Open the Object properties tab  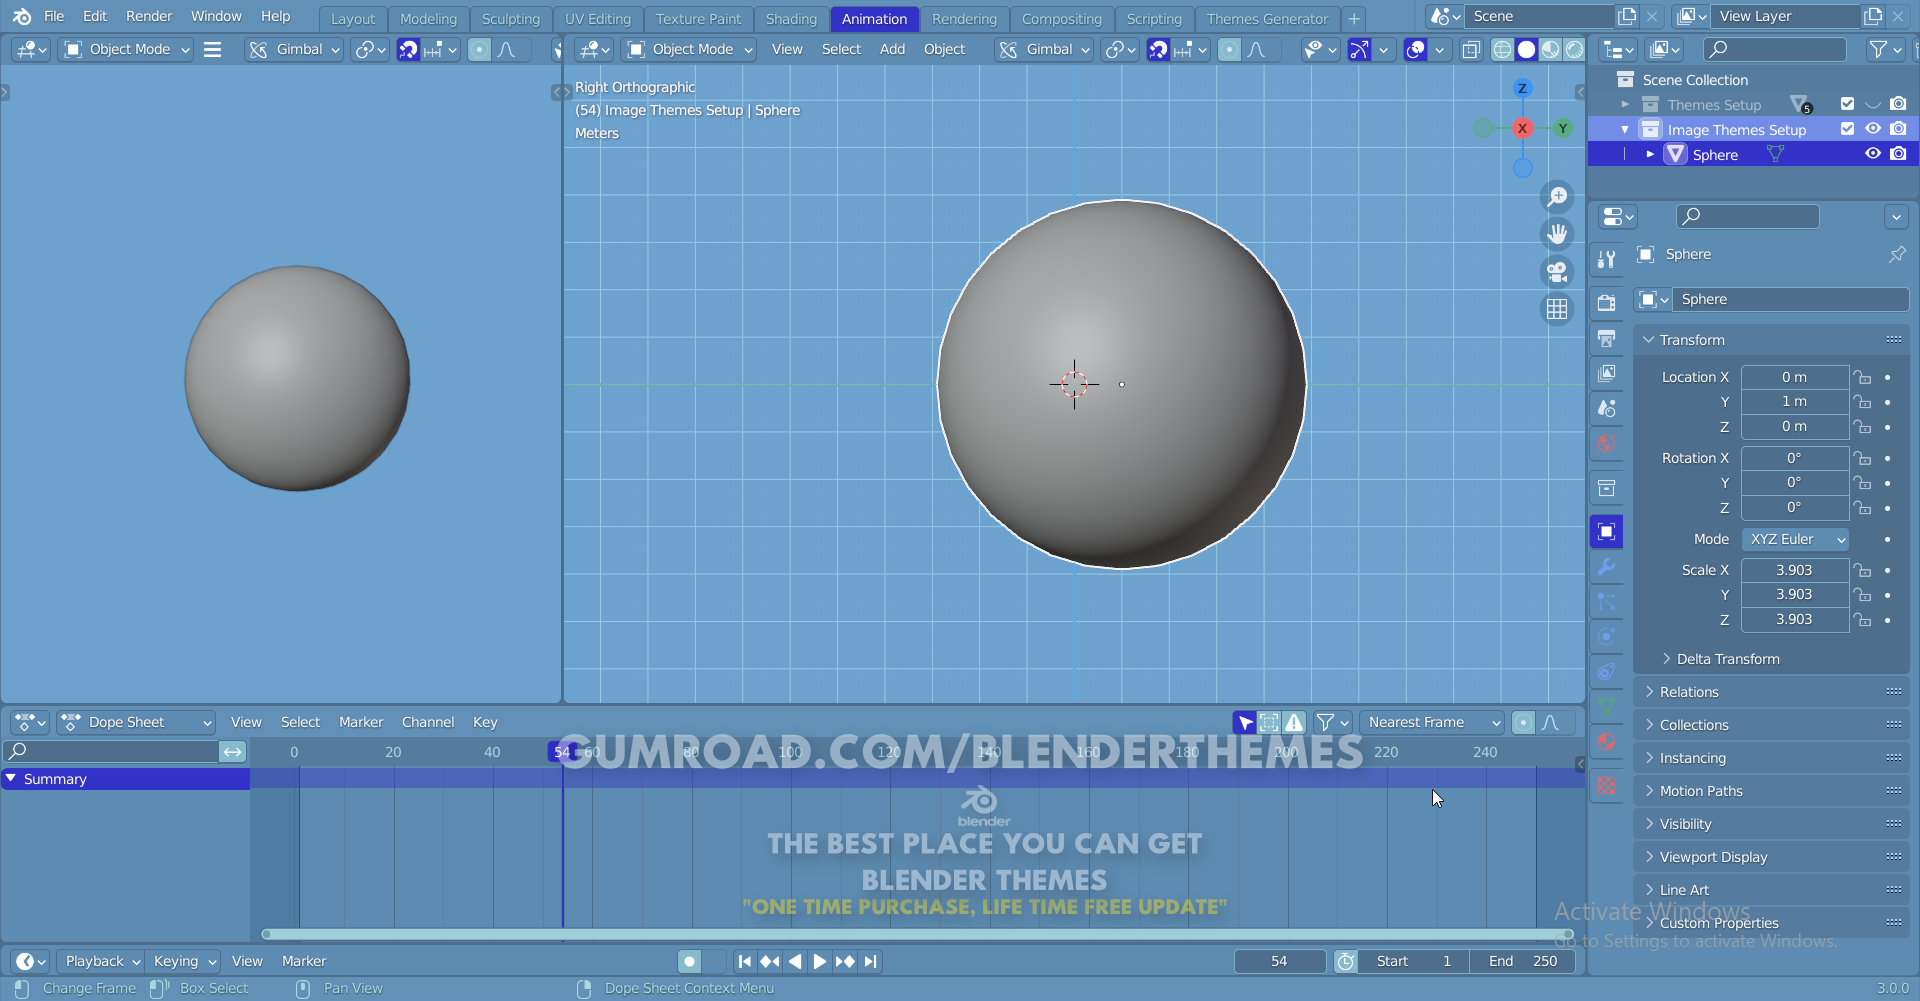(x=1607, y=531)
